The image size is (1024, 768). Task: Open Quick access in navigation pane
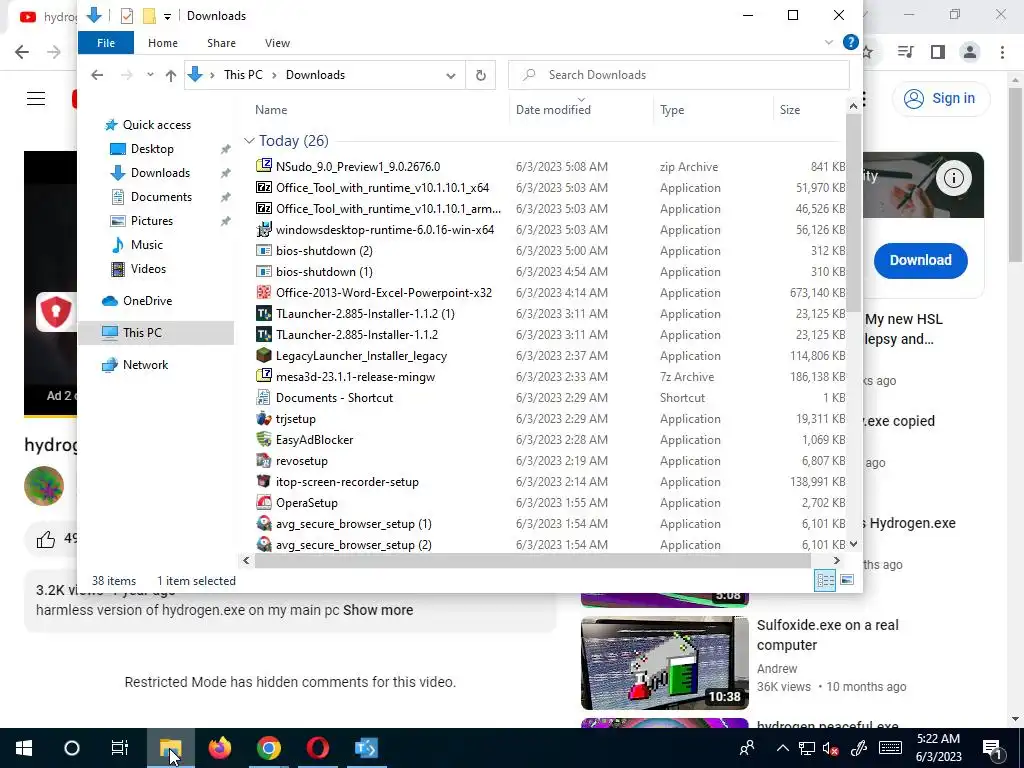click(x=157, y=125)
